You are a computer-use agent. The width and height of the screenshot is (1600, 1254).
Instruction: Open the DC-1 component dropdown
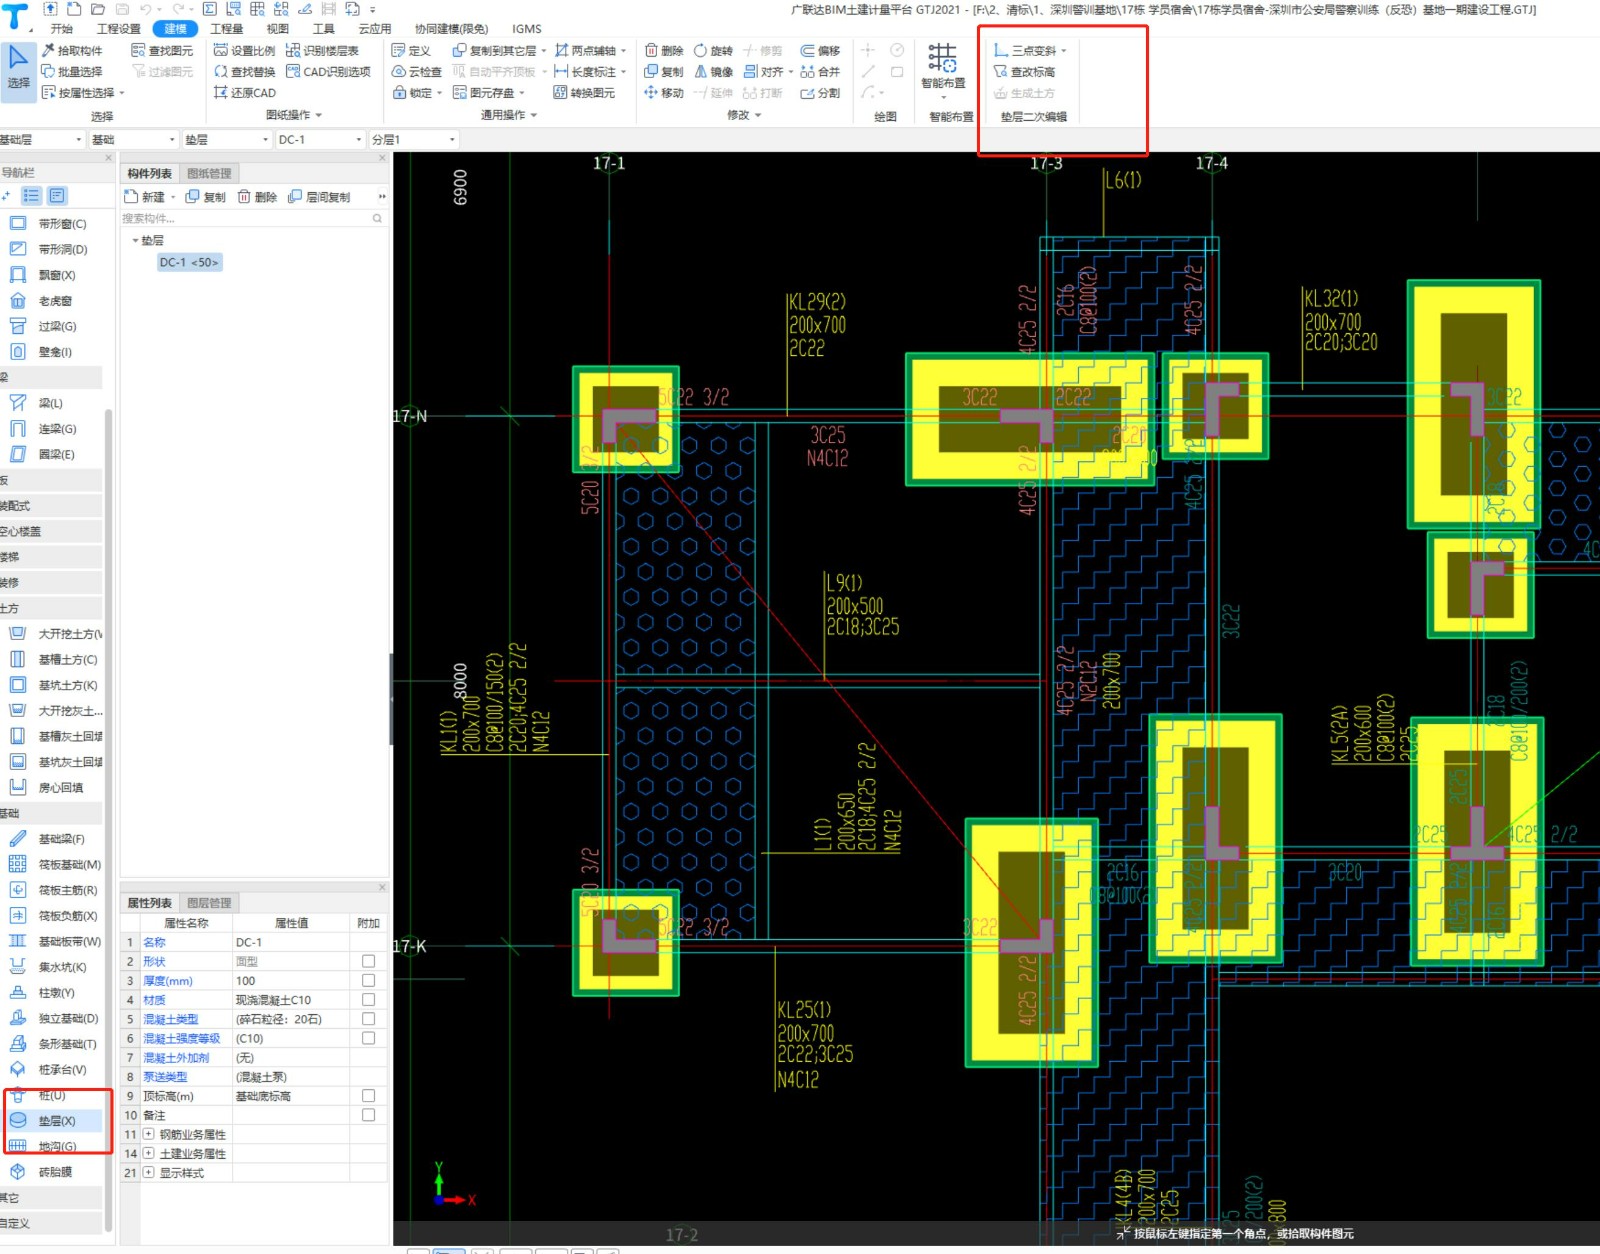tap(320, 139)
